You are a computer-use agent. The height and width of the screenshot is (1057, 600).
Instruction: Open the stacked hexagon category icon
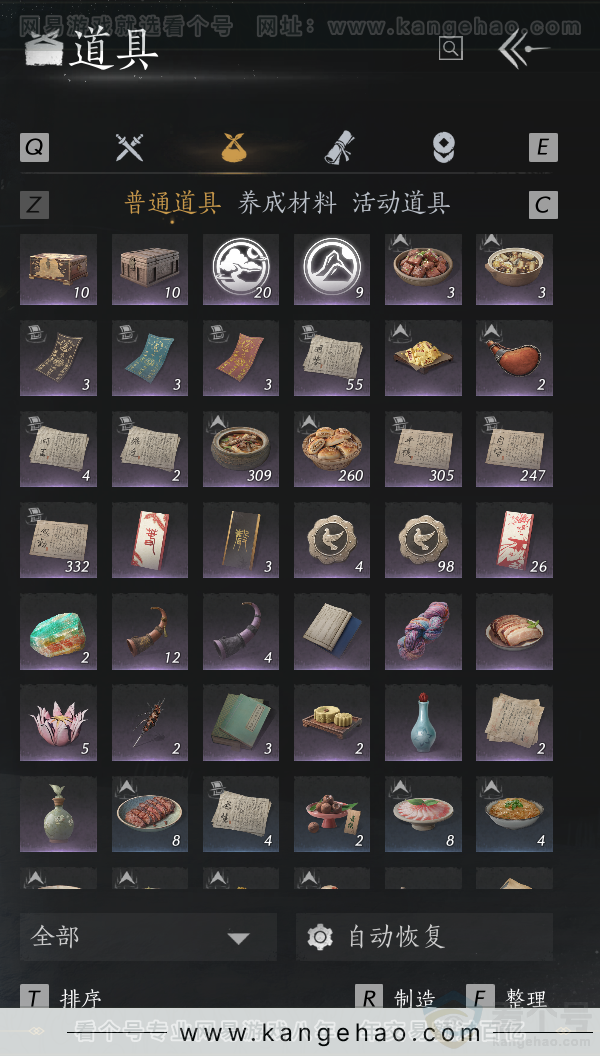click(444, 147)
